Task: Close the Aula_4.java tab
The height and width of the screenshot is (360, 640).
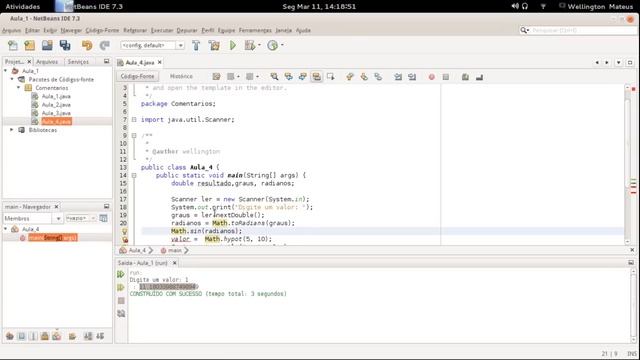Action: click(x=160, y=62)
